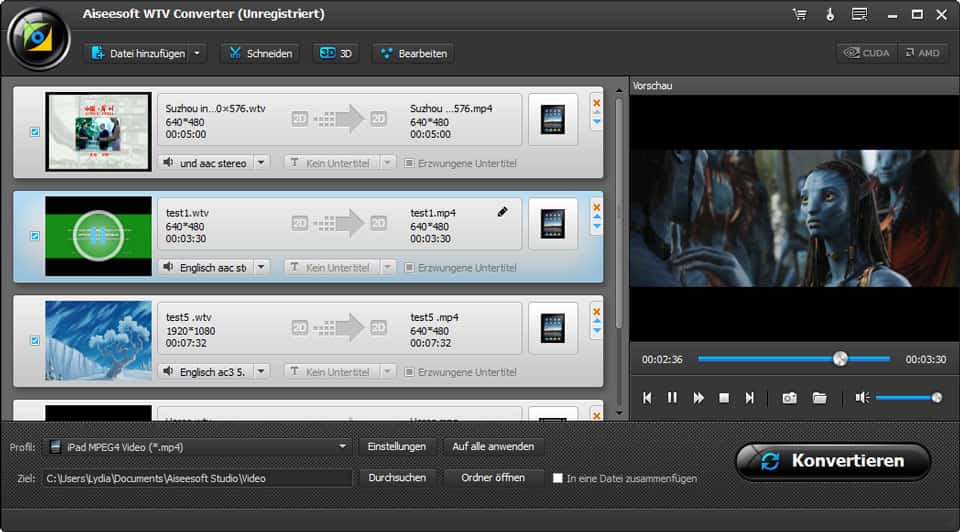Uncheck the Suzhou file checkbox

(x=35, y=132)
